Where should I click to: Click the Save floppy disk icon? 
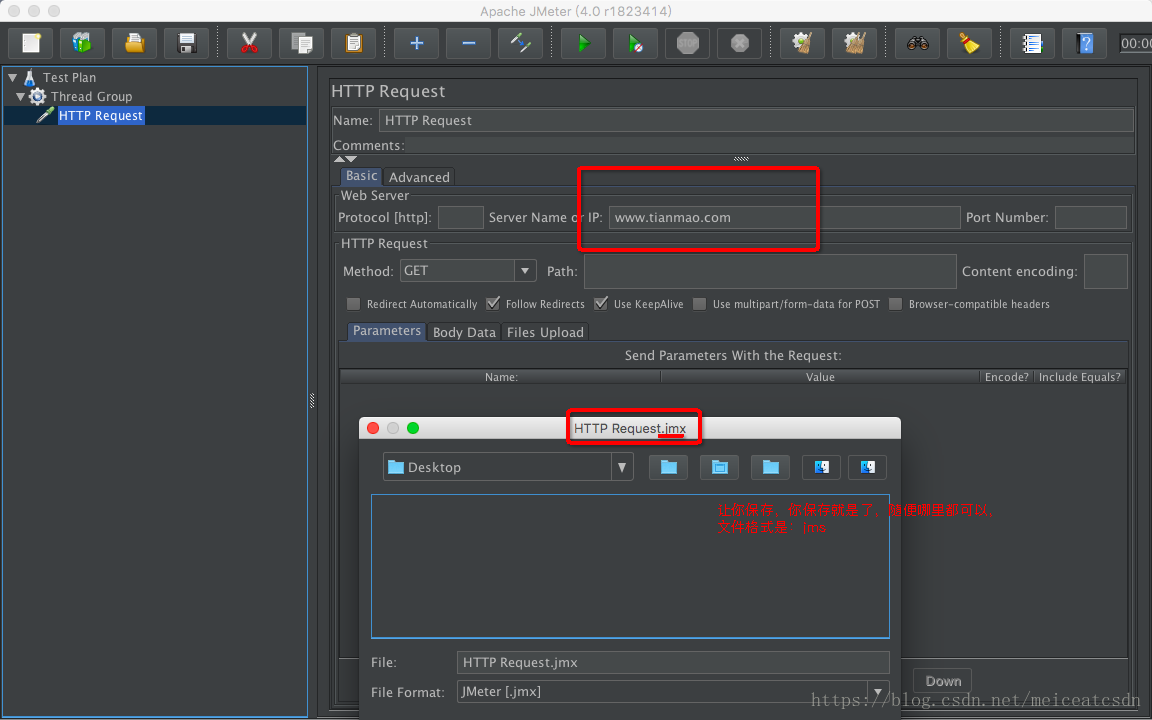pos(187,43)
